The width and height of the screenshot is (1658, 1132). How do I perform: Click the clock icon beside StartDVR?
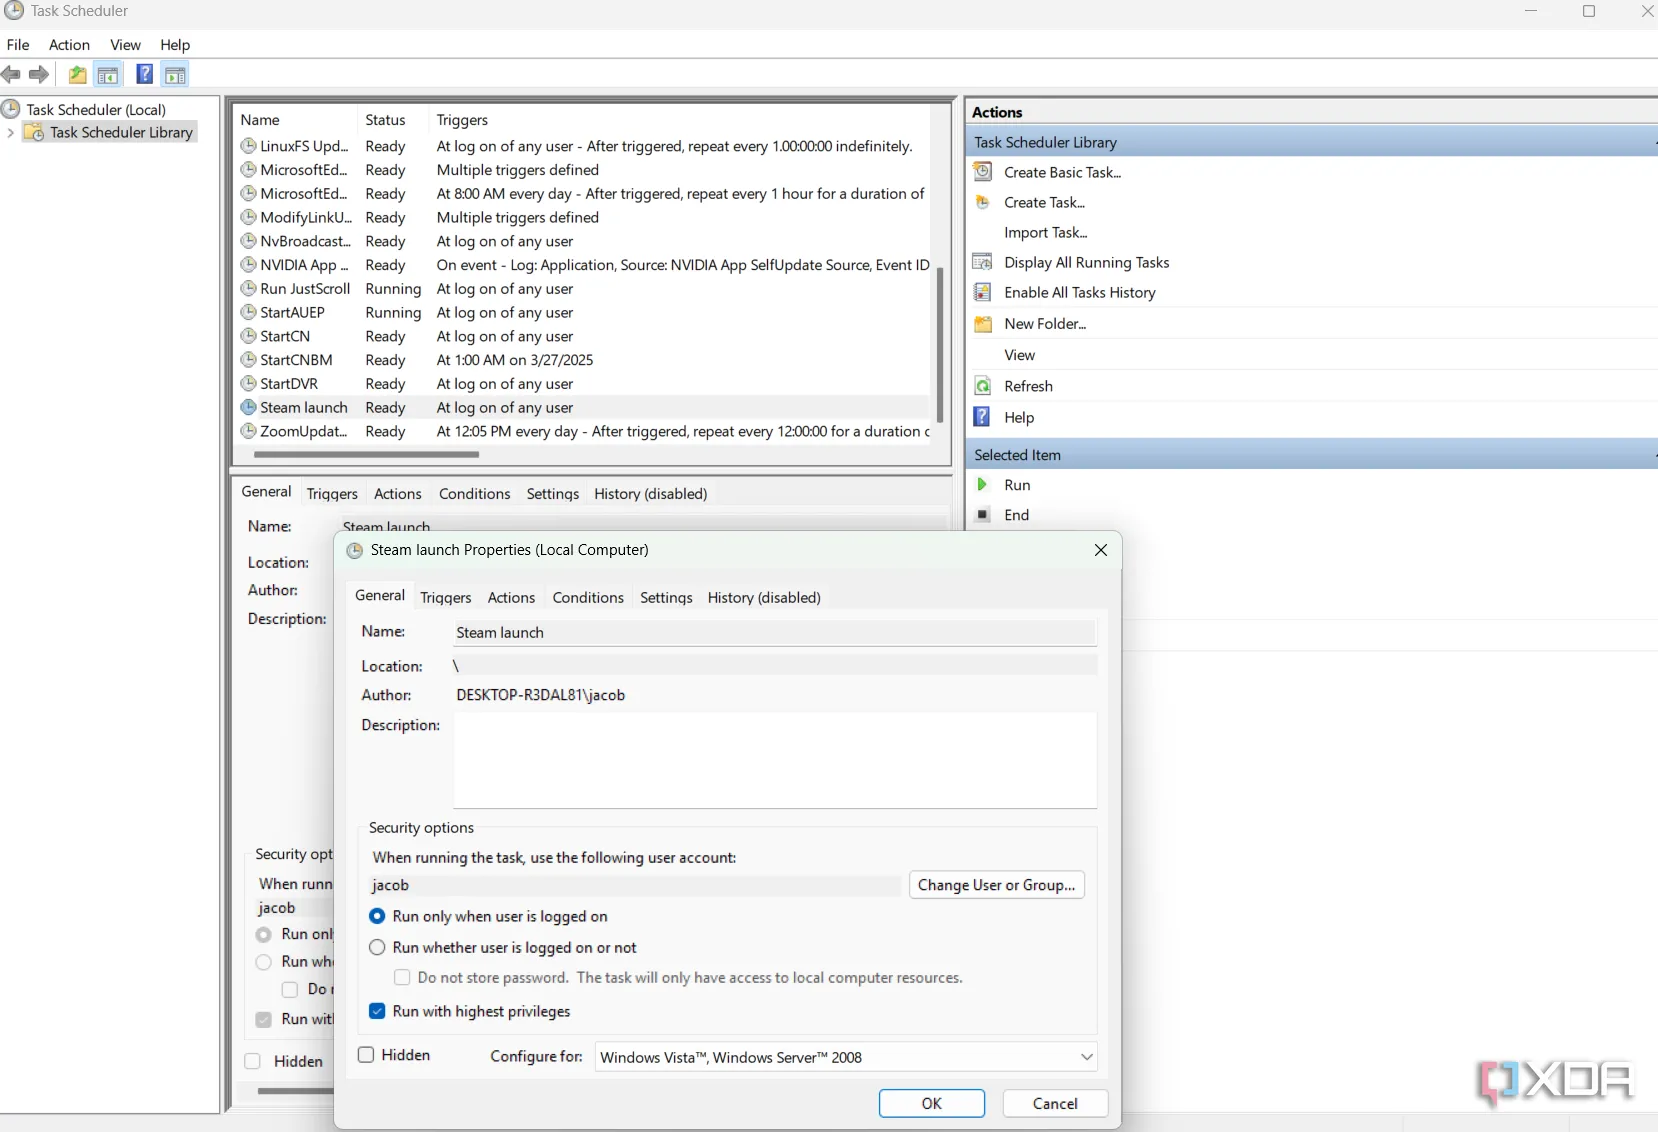pyautogui.click(x=249, y=384)
